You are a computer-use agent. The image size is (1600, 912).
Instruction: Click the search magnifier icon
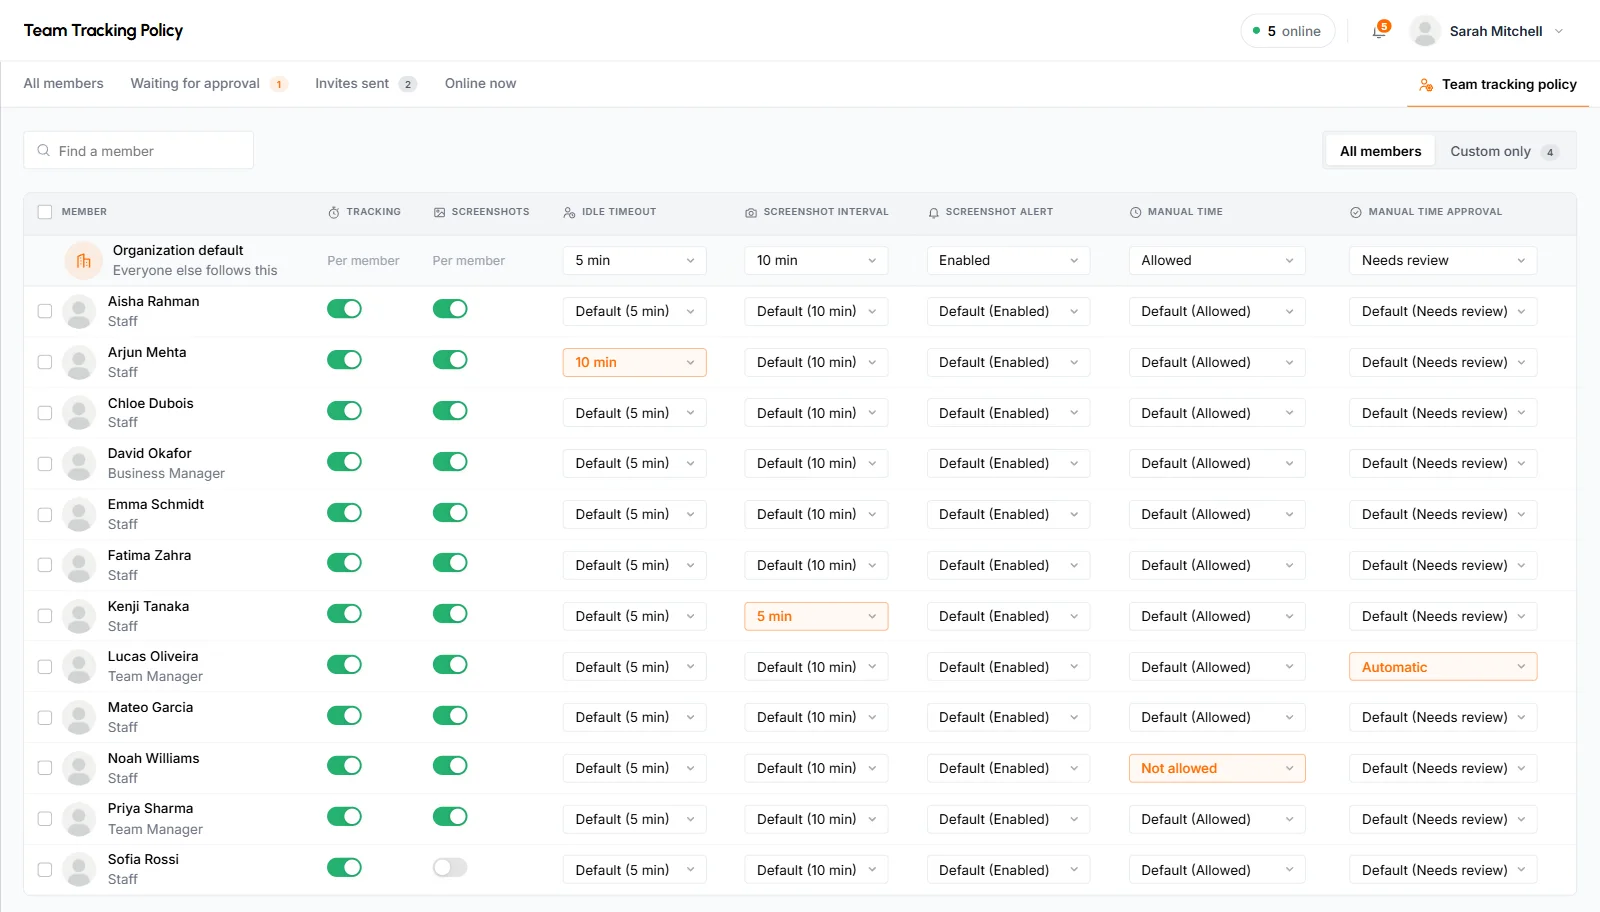(44, 151)
